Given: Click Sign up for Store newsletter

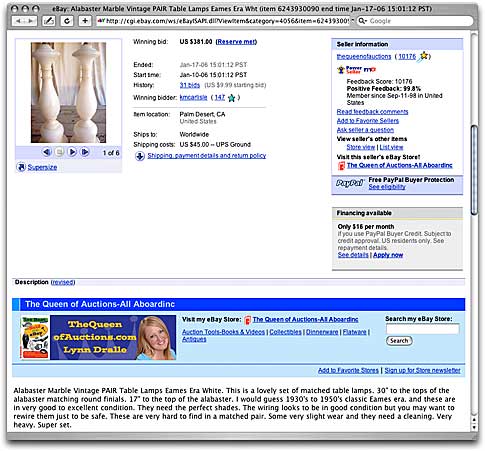Looking at the screenshot, I should pyautogui.click(x=422, y=370).
